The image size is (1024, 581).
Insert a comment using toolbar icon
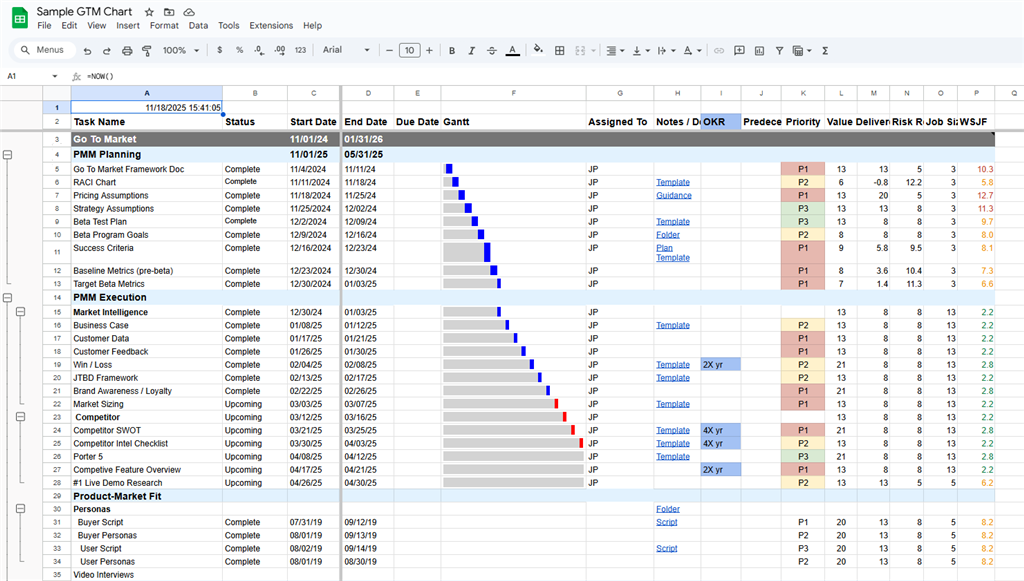(x=741, y=50)
